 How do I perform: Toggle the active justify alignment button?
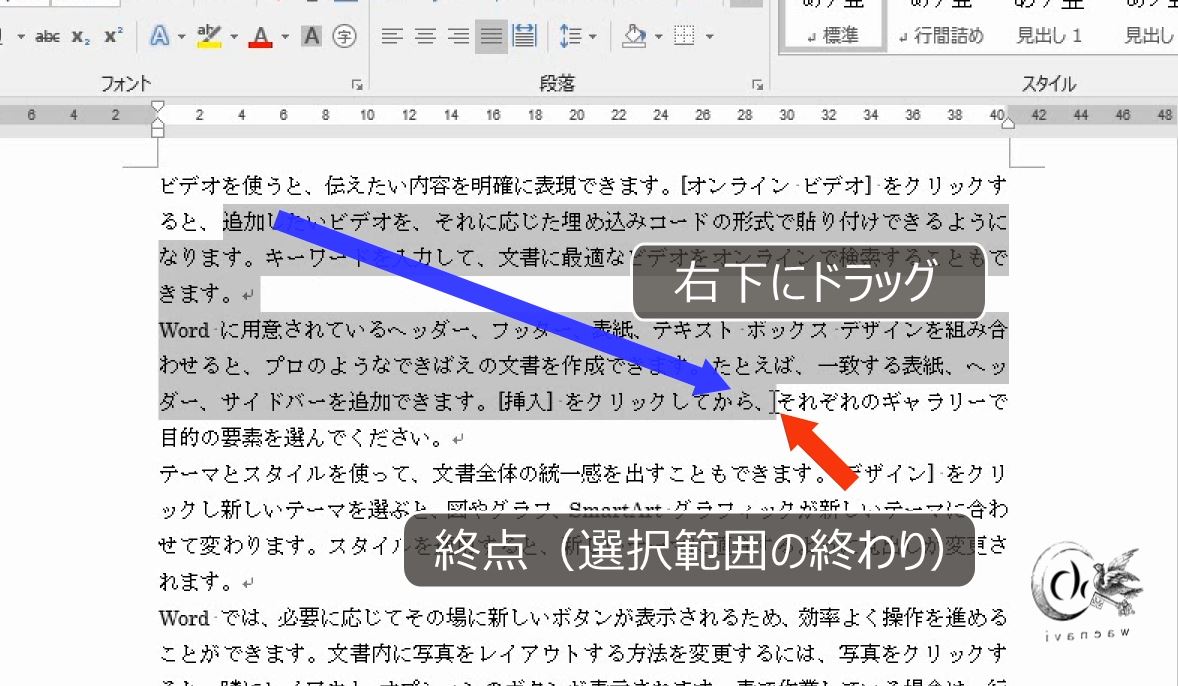pyautogui.click(x=491, y=36)
